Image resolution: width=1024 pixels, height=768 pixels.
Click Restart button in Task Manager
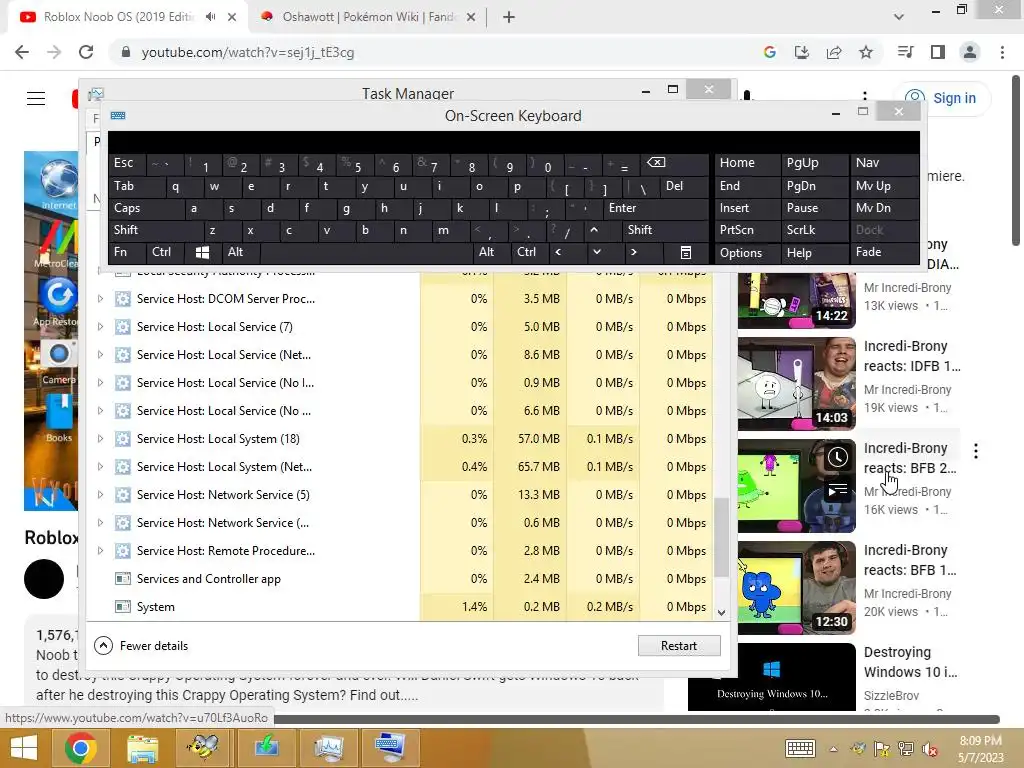679,646
